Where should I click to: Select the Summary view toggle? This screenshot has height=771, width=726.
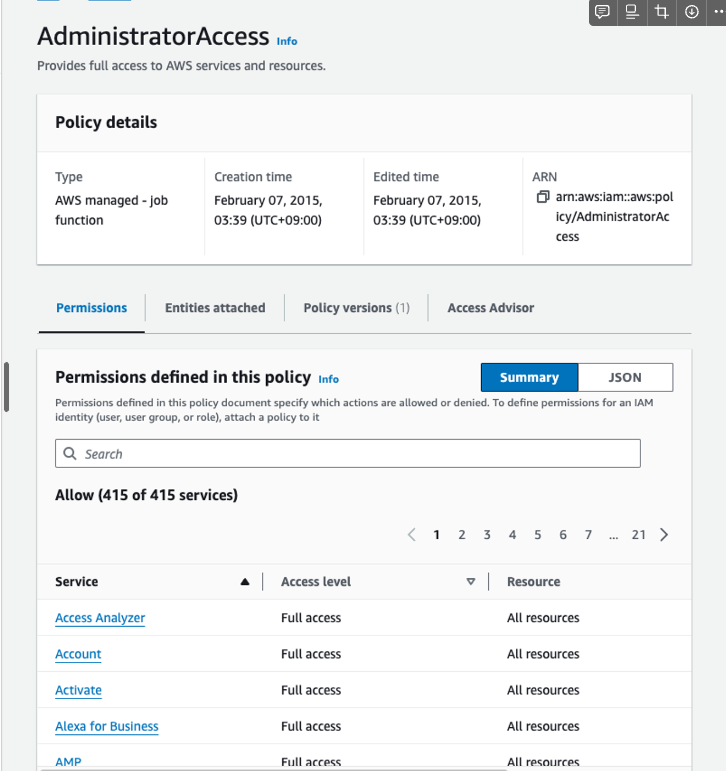pyautogui.click(x=529, y=377)
